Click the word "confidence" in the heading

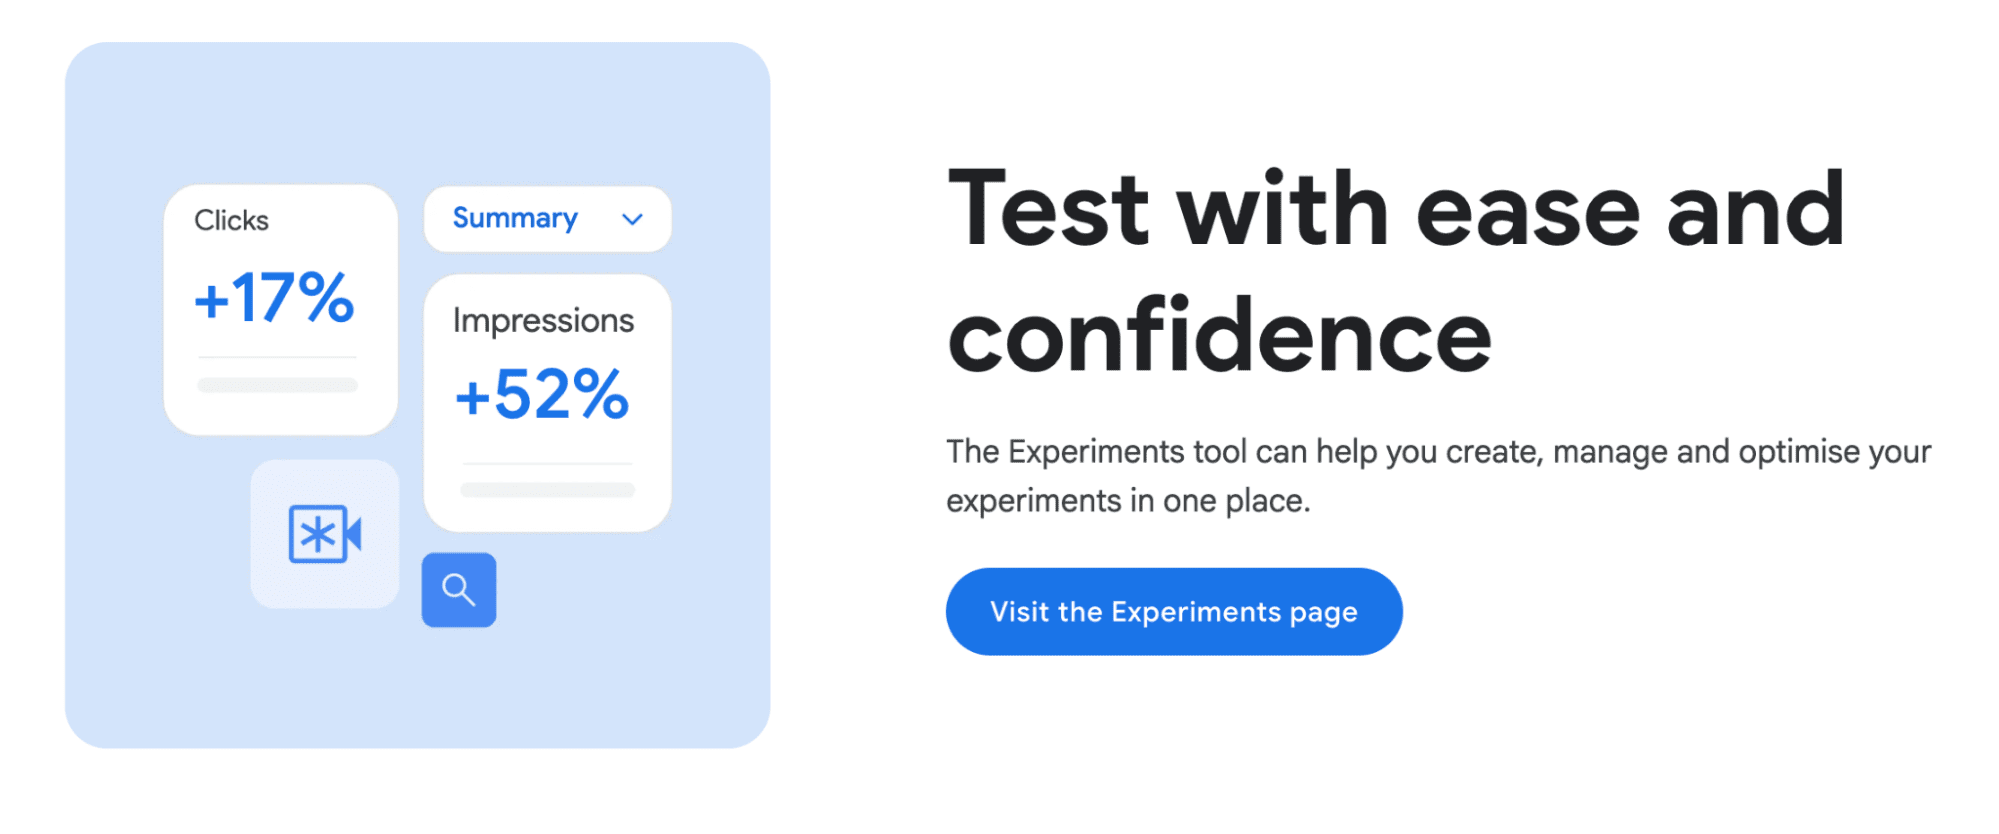tap(1219, 337)
